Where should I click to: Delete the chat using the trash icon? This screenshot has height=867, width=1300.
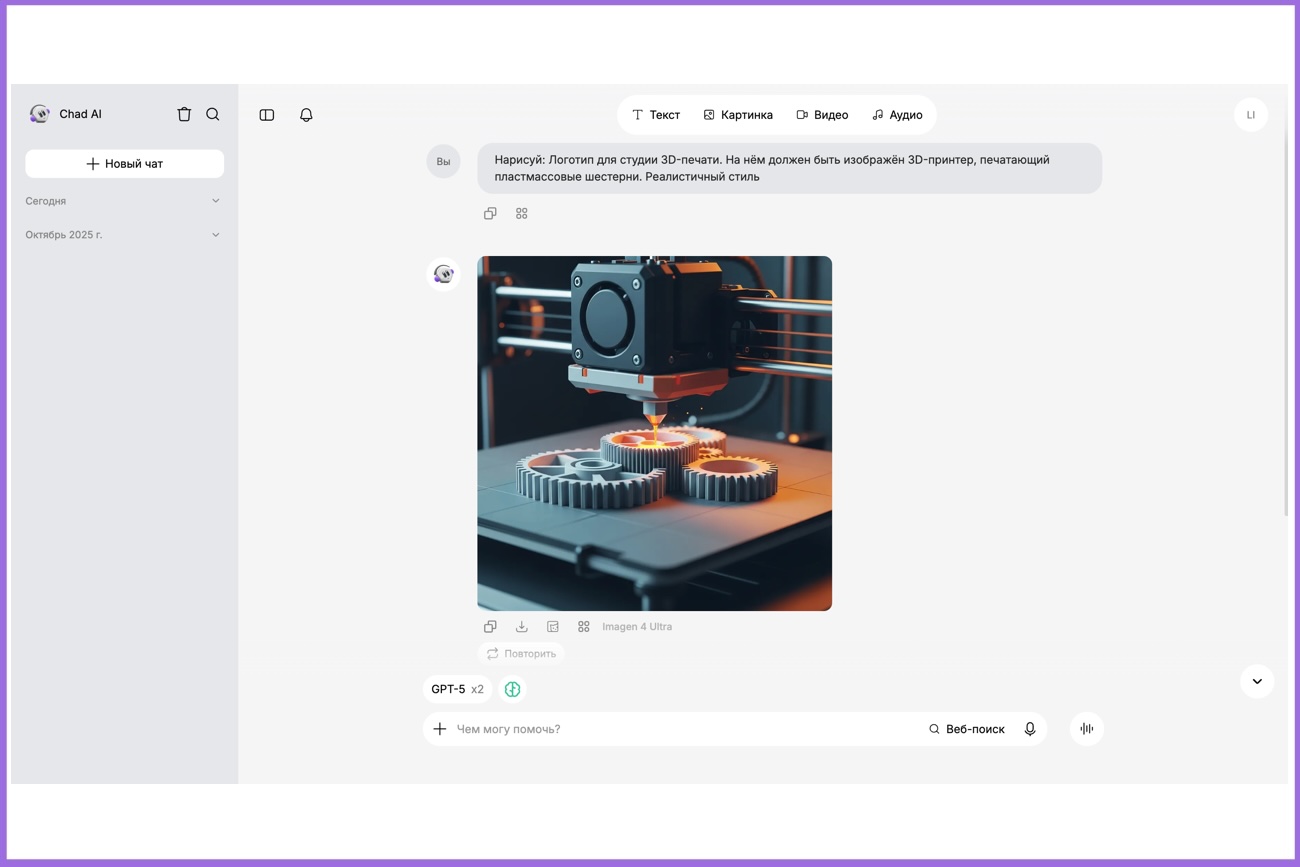coord(184,114)
